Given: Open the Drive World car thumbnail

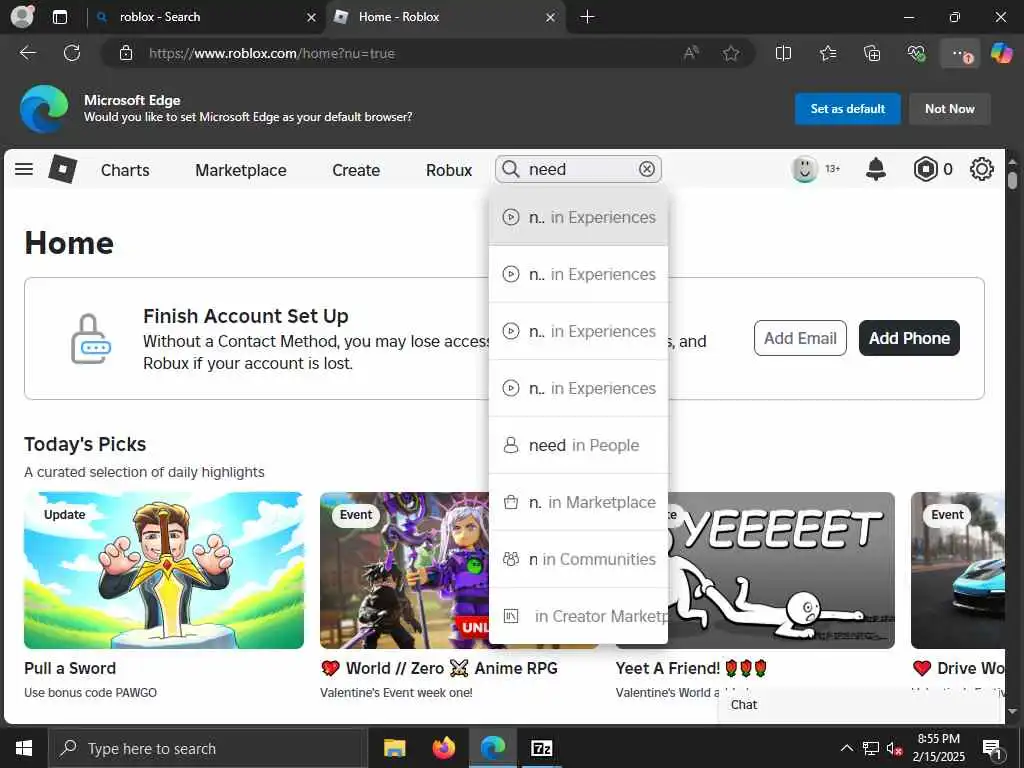Looking at the screenshot, I should tap(957, 570).
